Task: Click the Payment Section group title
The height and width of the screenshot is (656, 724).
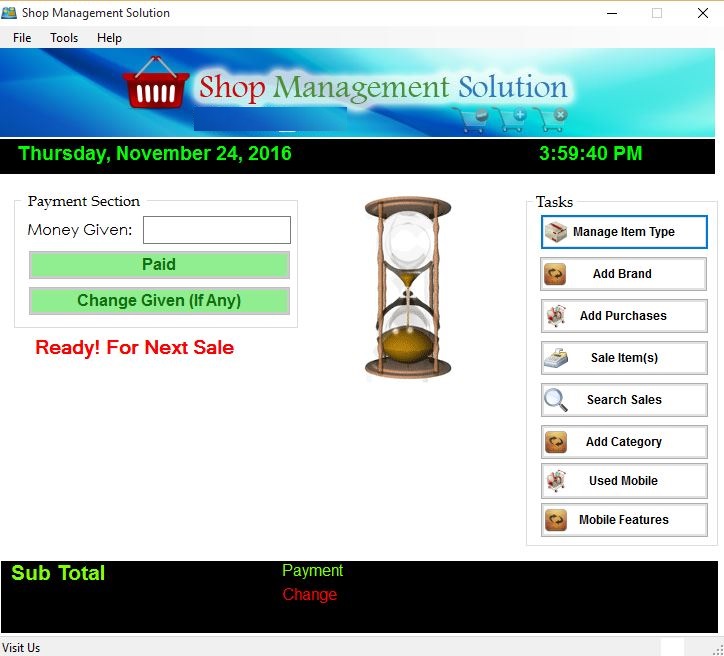Action: (84, 201)
